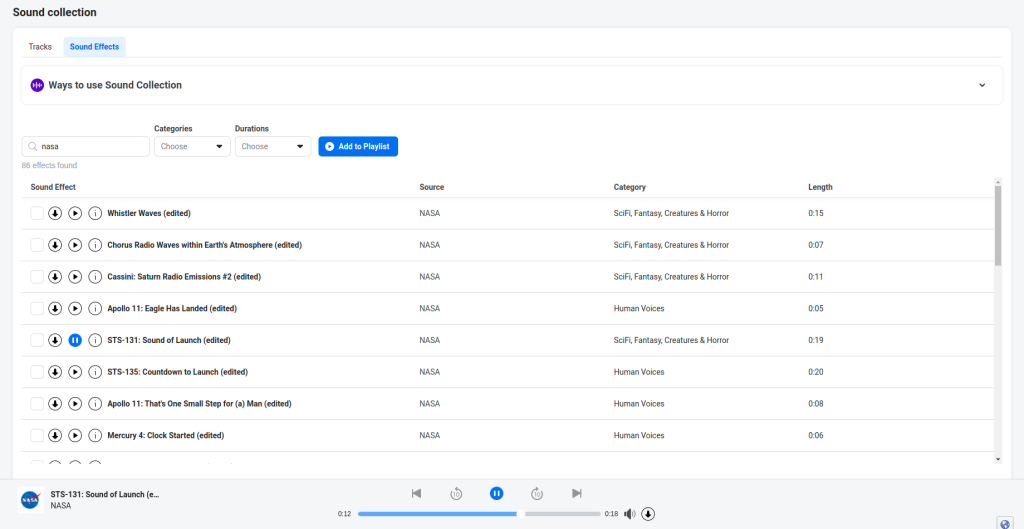Click the 0:19 length for STS-131

816,340
